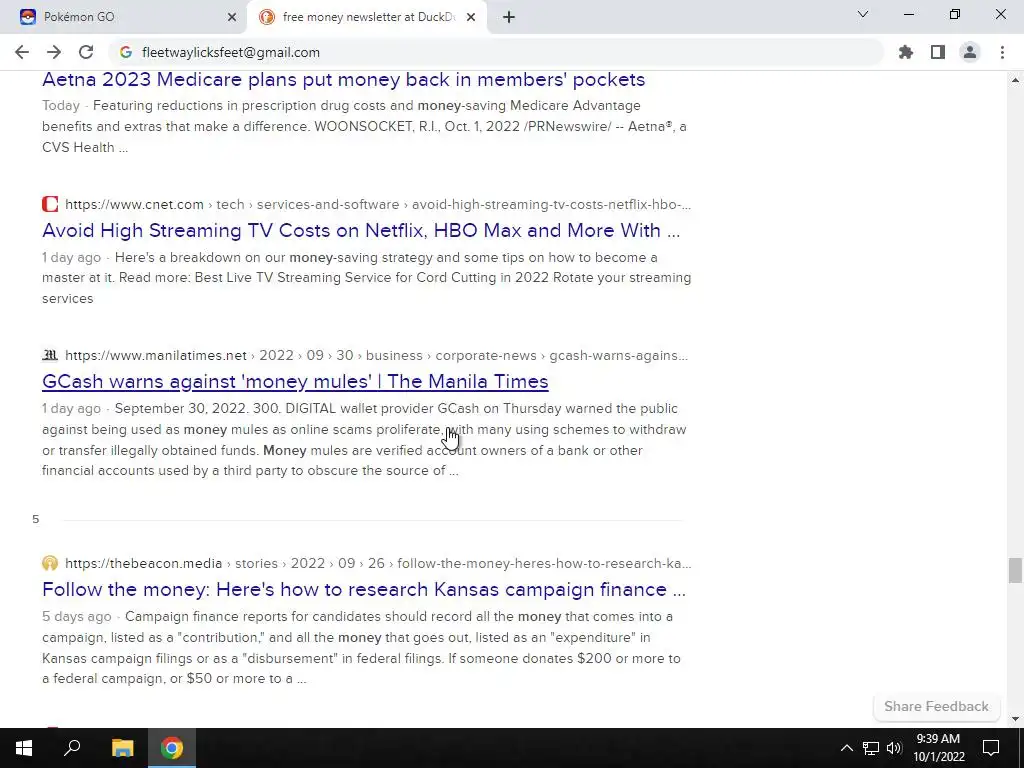Reload the current page

(86, 52)
